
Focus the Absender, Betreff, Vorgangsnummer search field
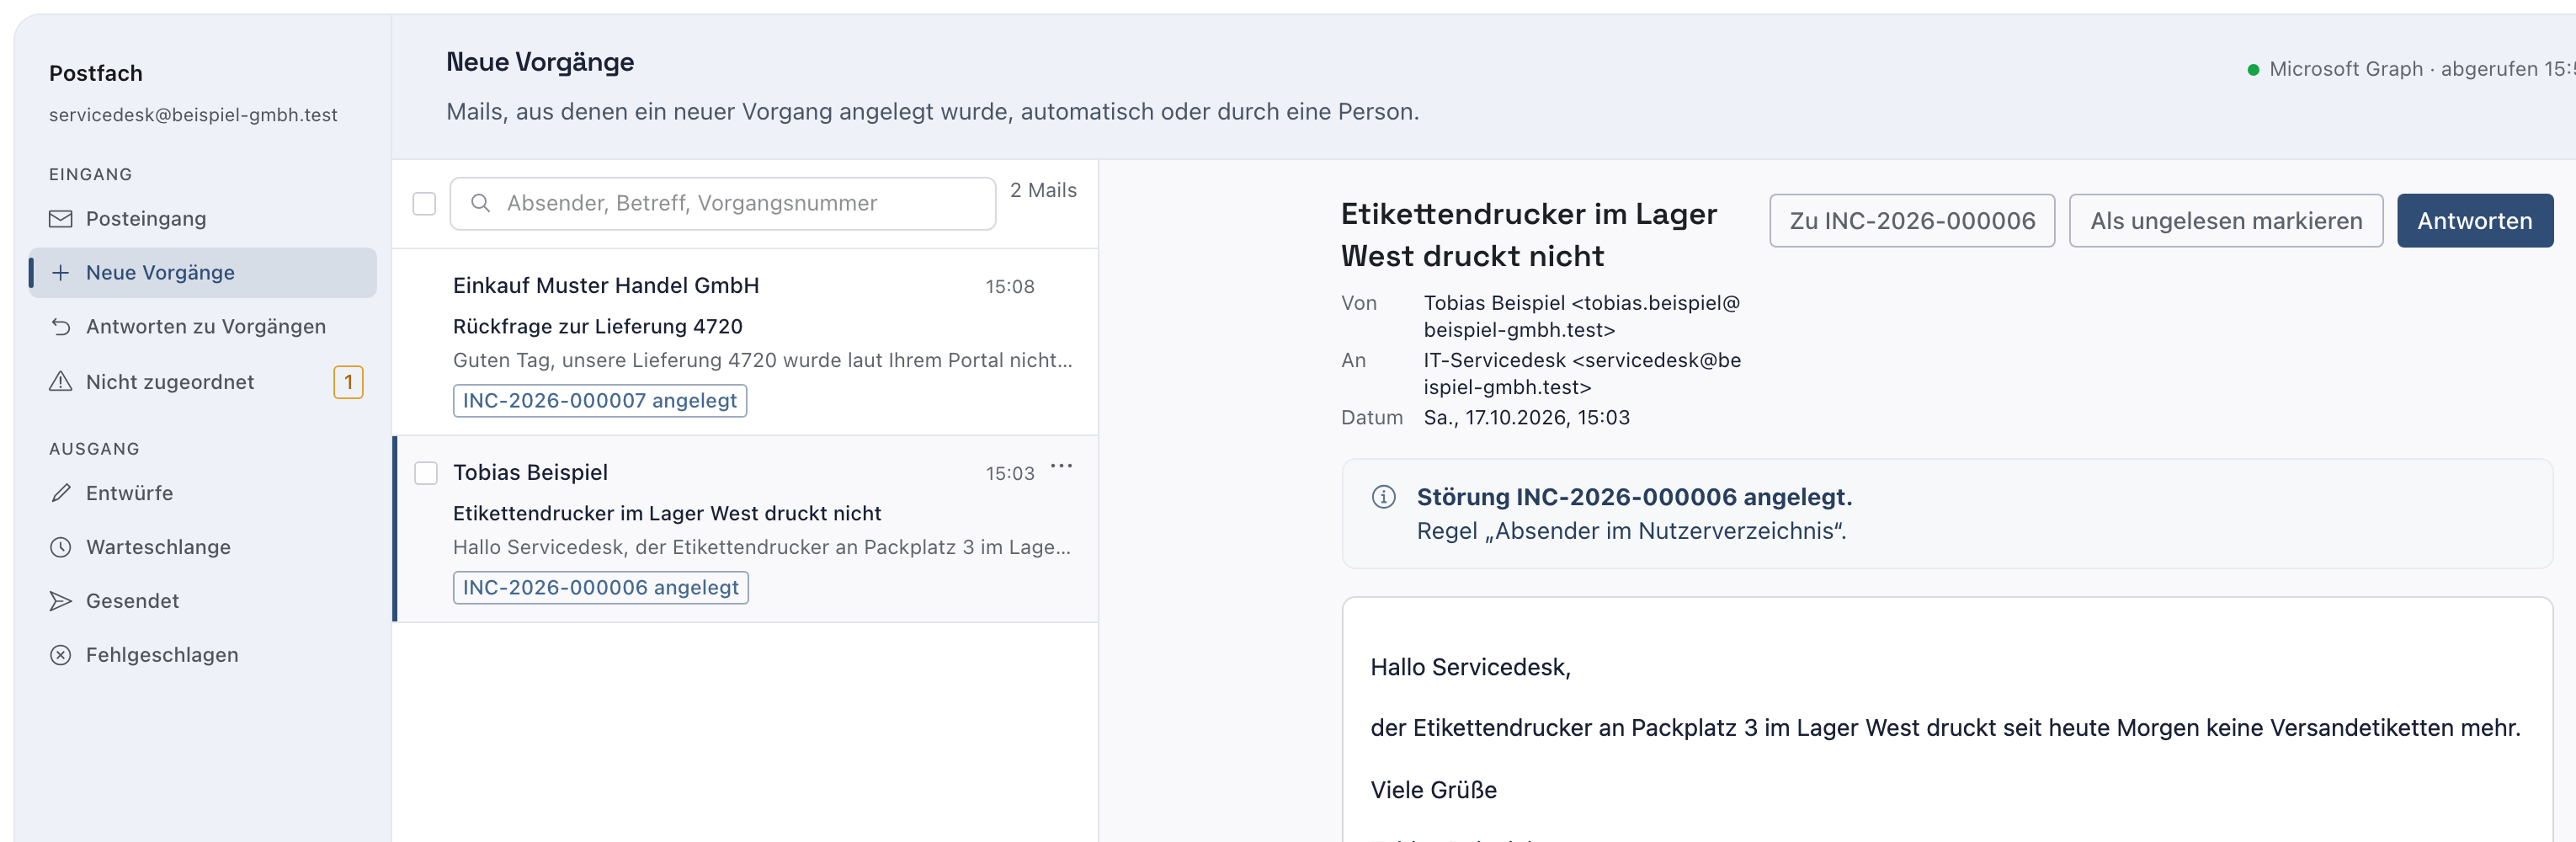722,203
